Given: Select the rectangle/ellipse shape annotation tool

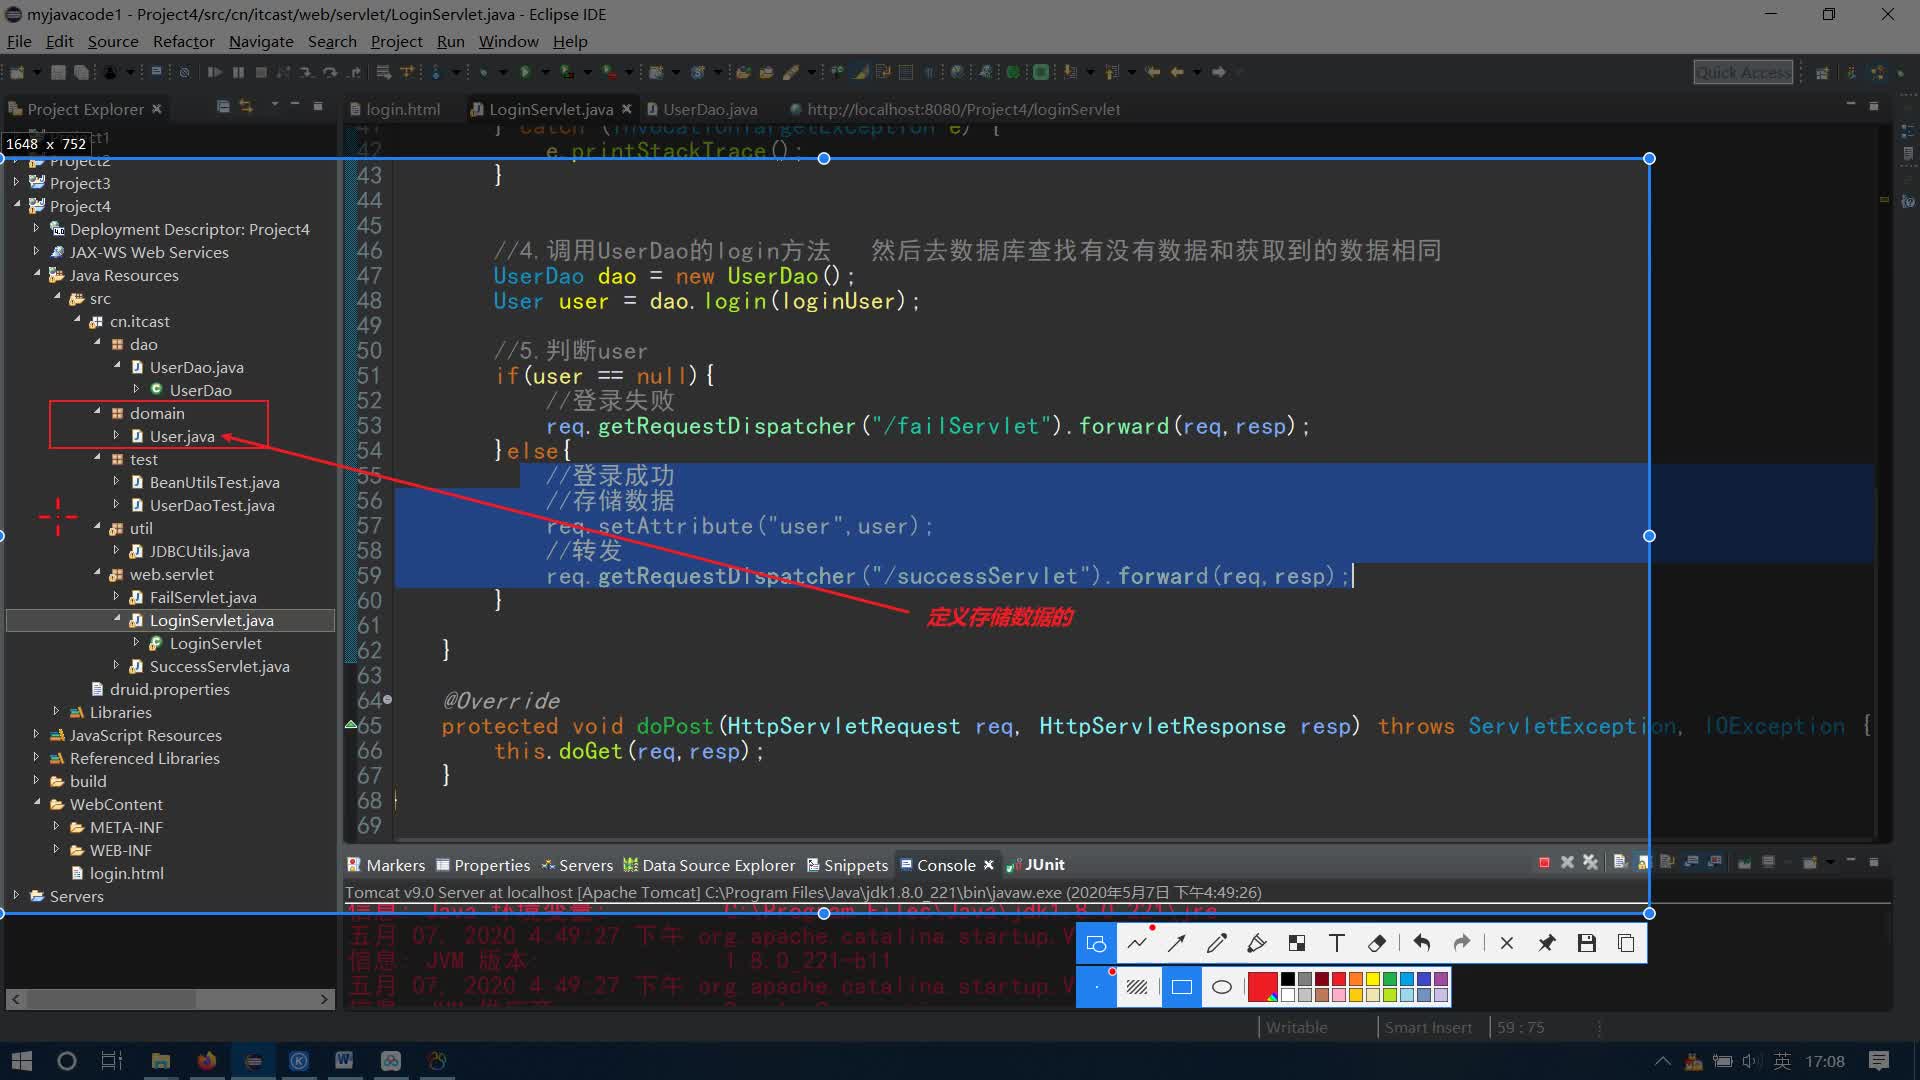Looking at the screenshot, I should [x=1096, y=943].
